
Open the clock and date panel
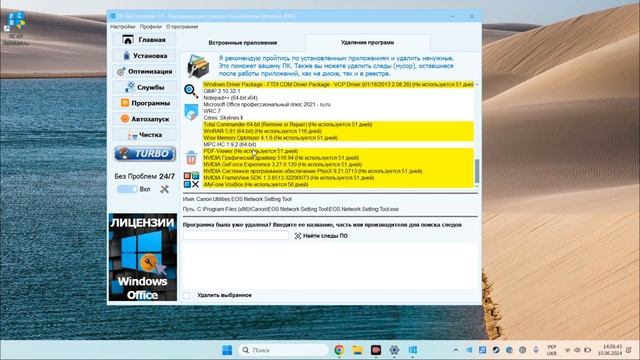click(610, 350)
